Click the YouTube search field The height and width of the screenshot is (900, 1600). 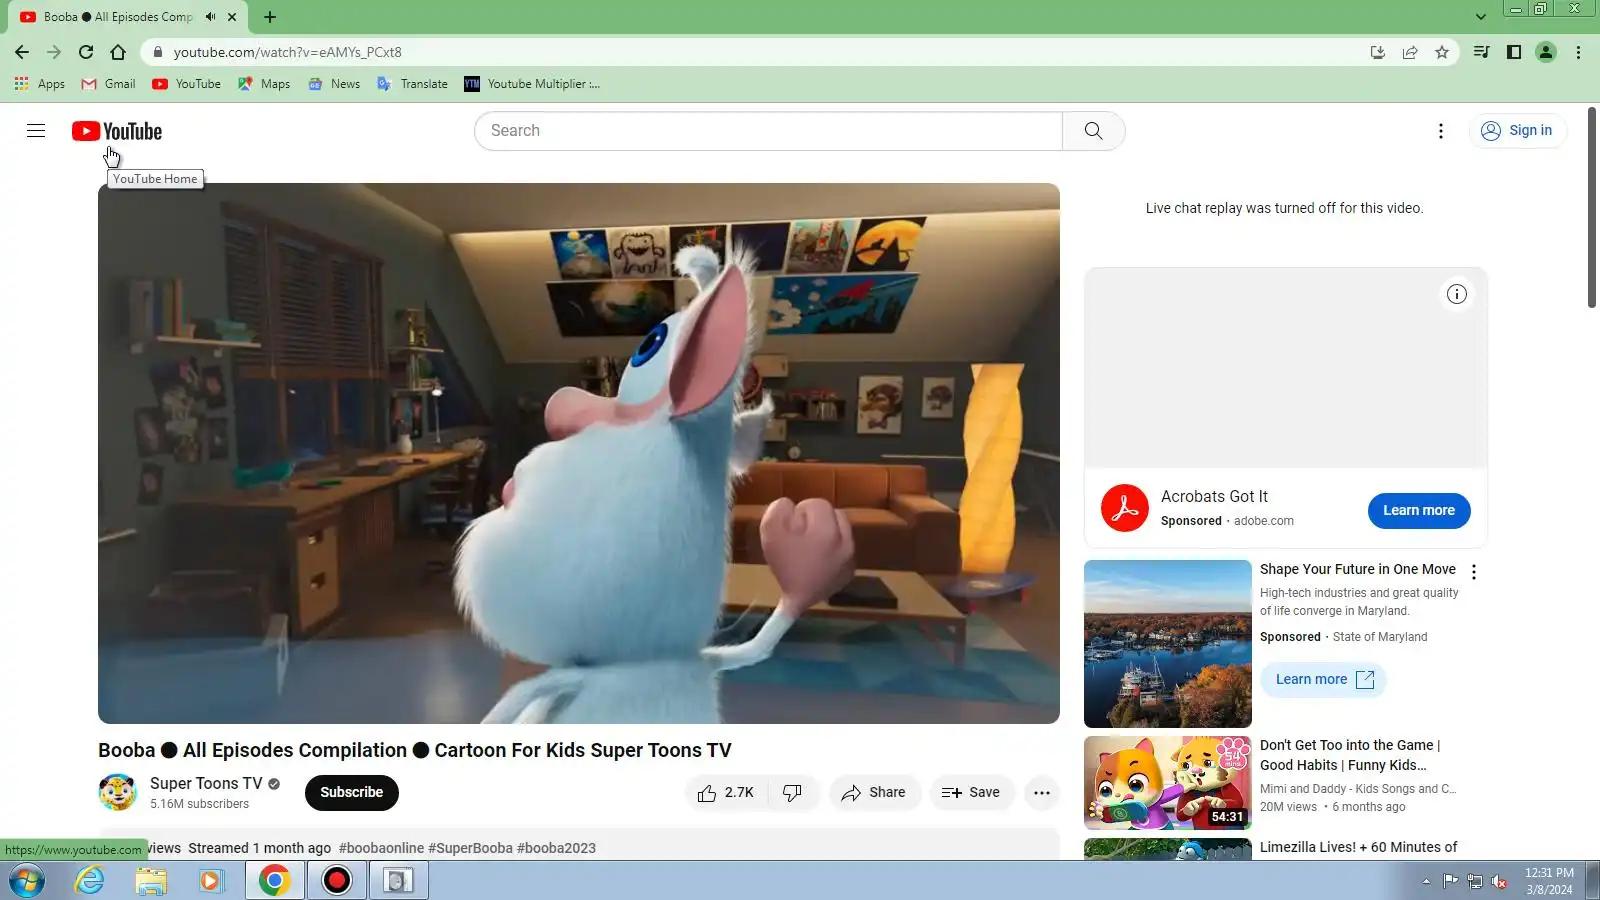[x=768, y=131]
